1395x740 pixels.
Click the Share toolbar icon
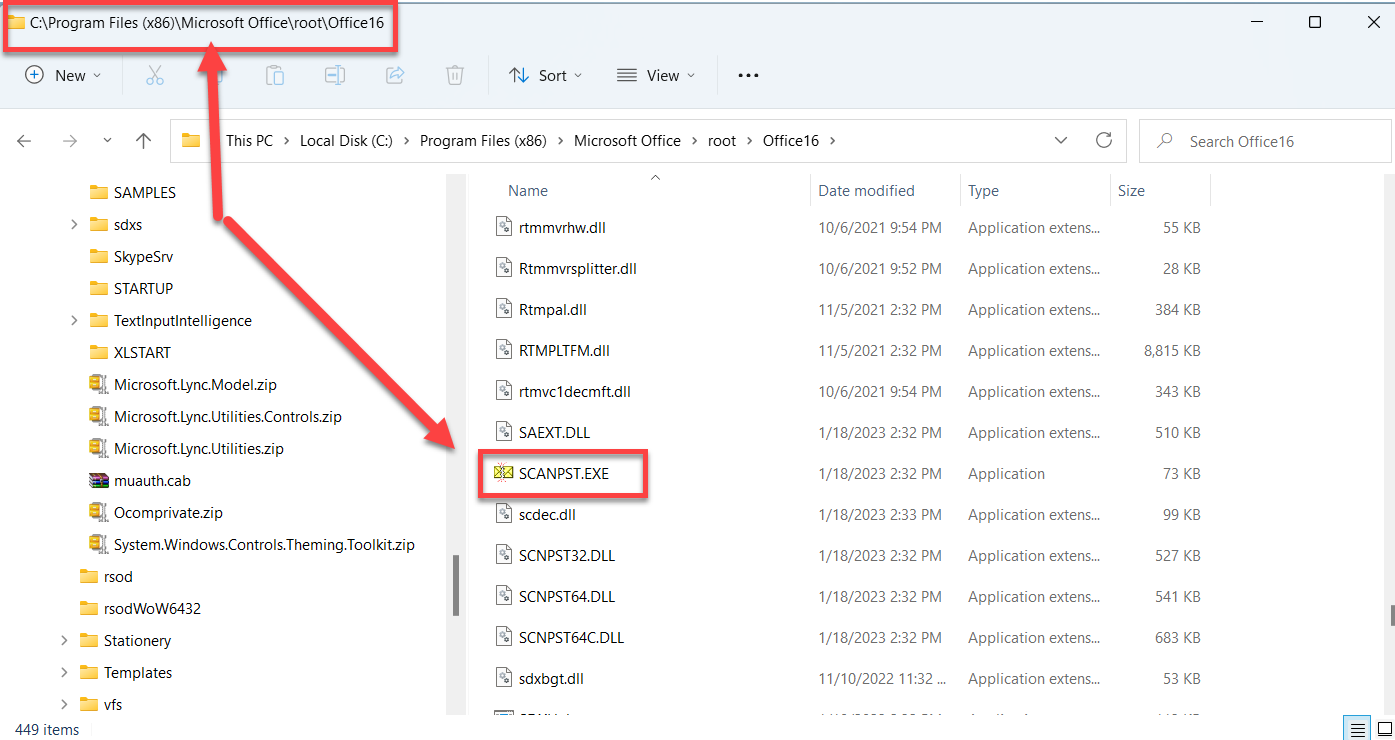point(395,75)
